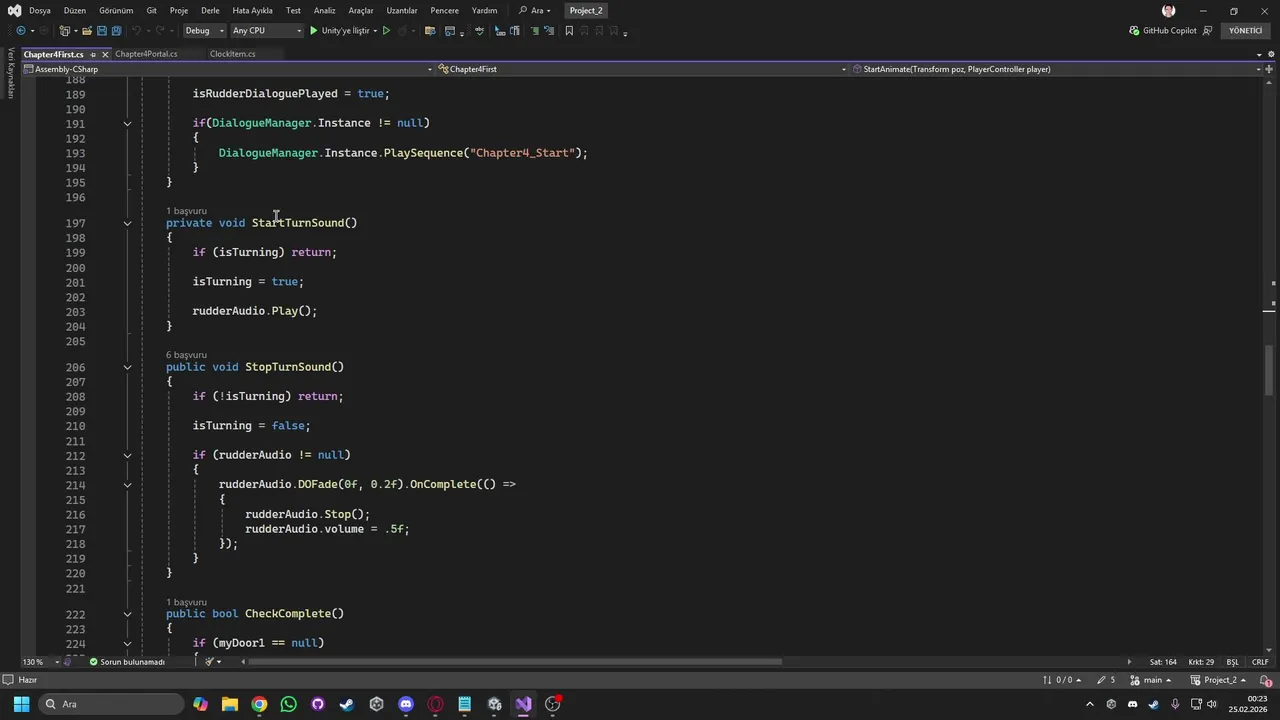This screenshot has width=1280, height=720.
Task: Open the Project_2 repository selector
Action: pyautogui.click(x=1220, y=680)
